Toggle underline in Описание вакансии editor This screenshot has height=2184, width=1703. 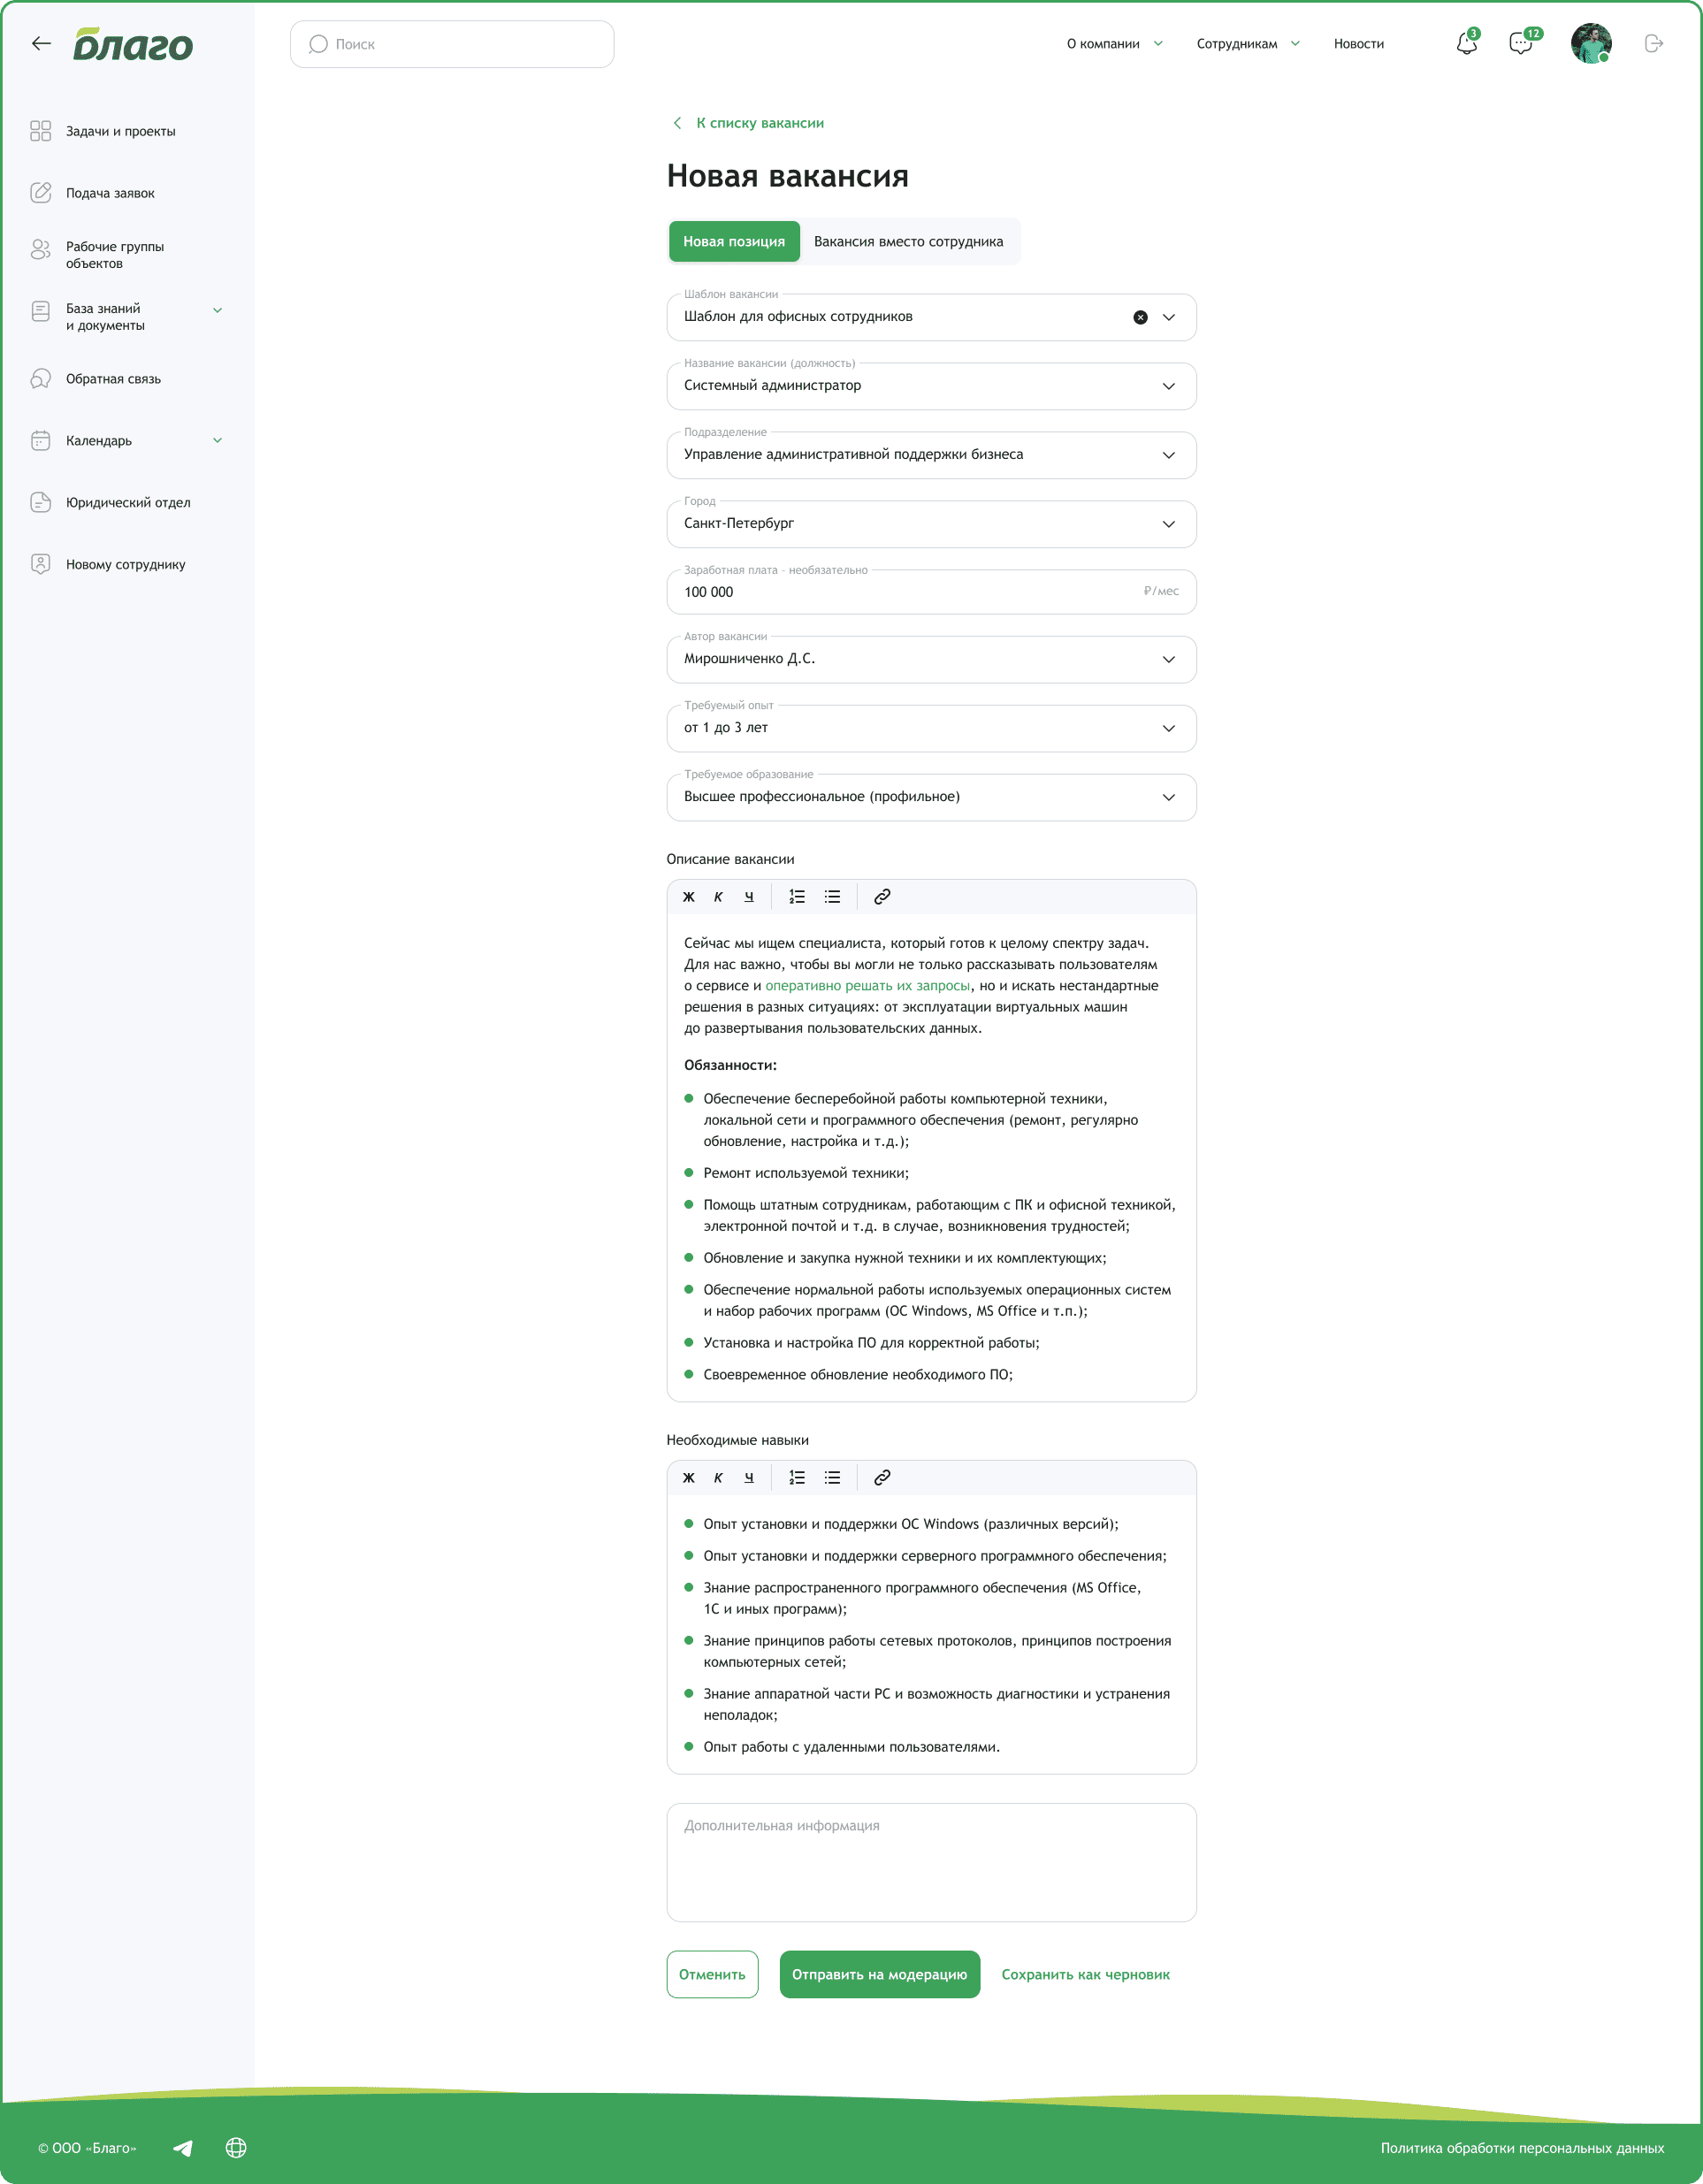coord(748,897)
